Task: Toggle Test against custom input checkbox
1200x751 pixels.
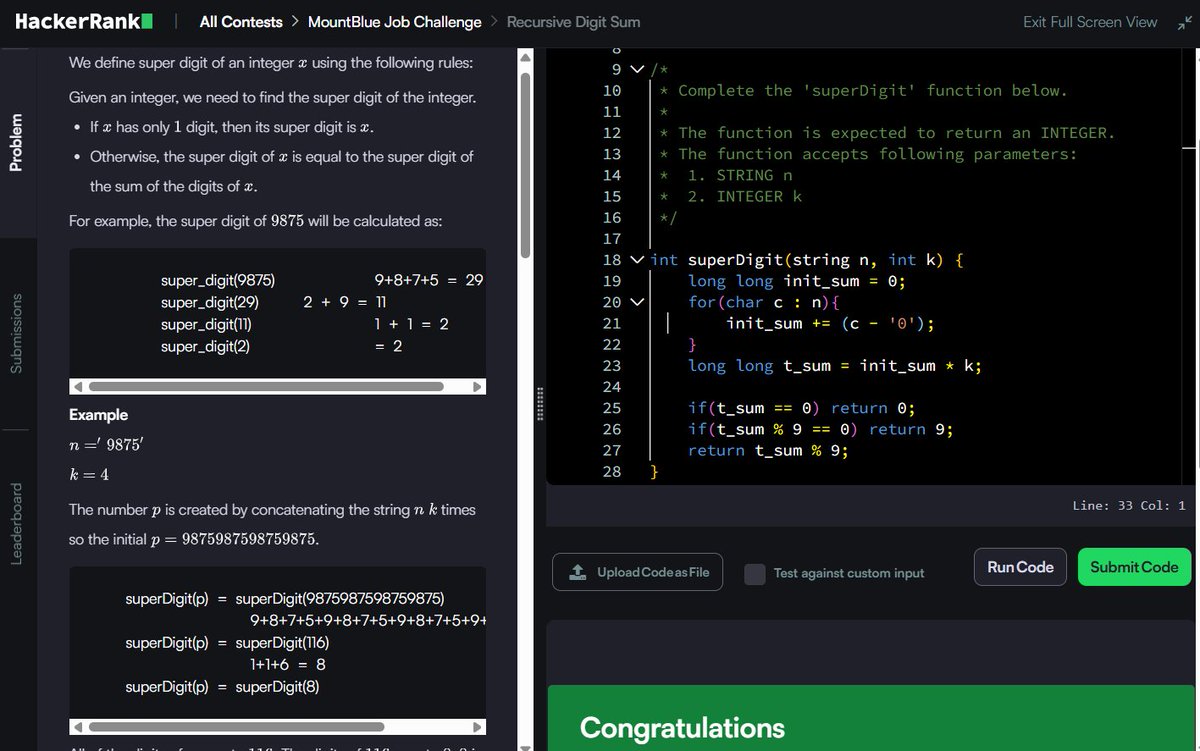Action: coord(755,573)
